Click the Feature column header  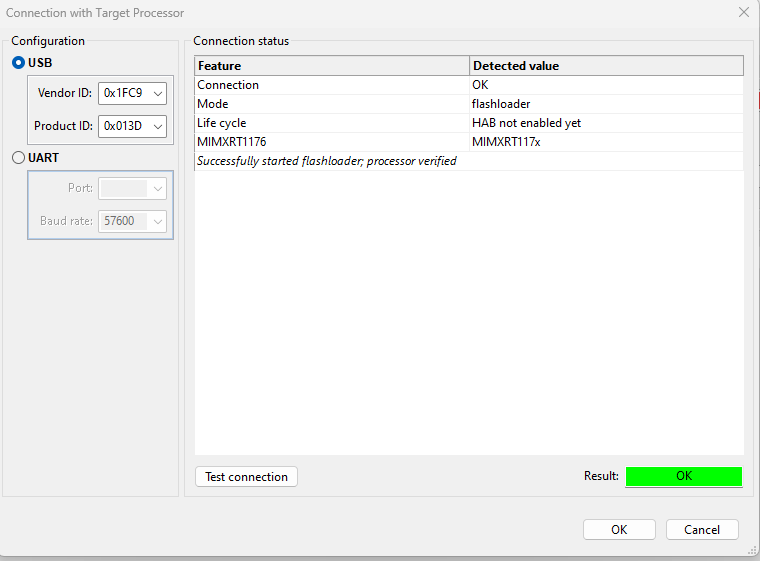pyautogui.click(x=332, y=66)
